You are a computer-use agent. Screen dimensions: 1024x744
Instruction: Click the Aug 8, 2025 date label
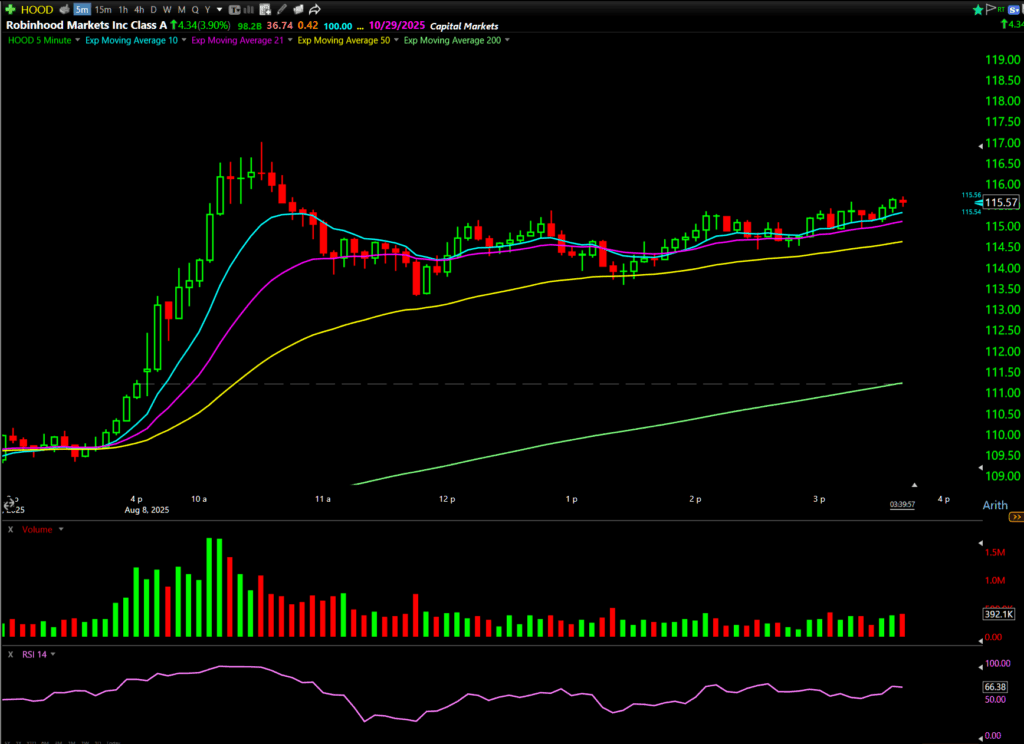click(x=147, y=509)
